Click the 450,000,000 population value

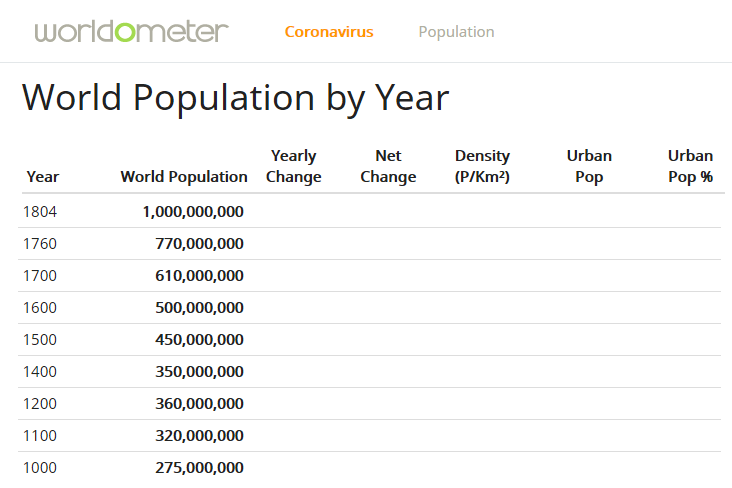199,339
